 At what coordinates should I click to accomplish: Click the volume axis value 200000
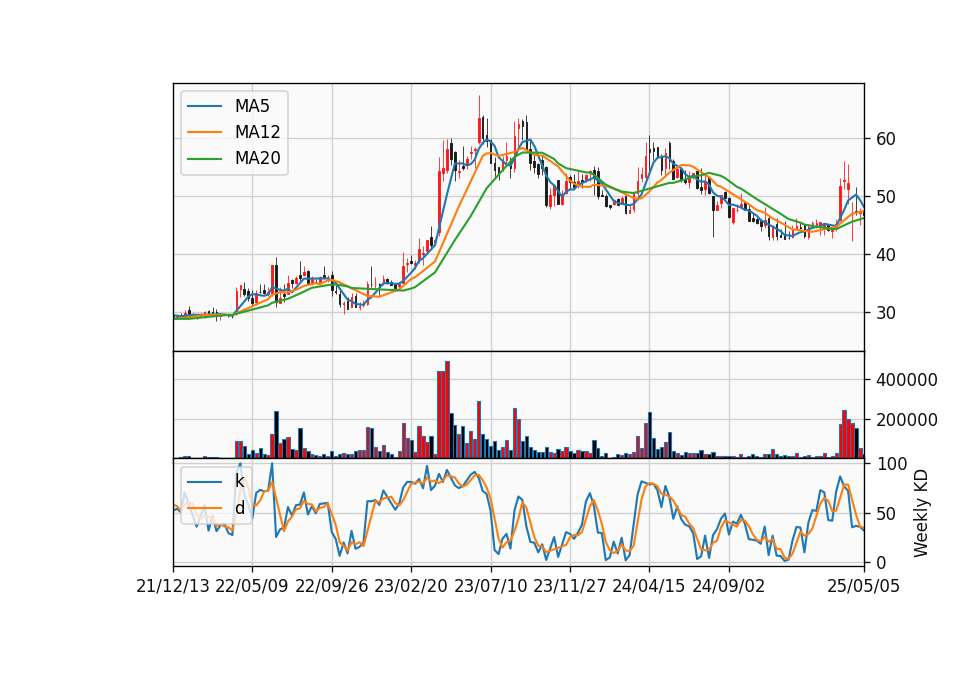907,420
